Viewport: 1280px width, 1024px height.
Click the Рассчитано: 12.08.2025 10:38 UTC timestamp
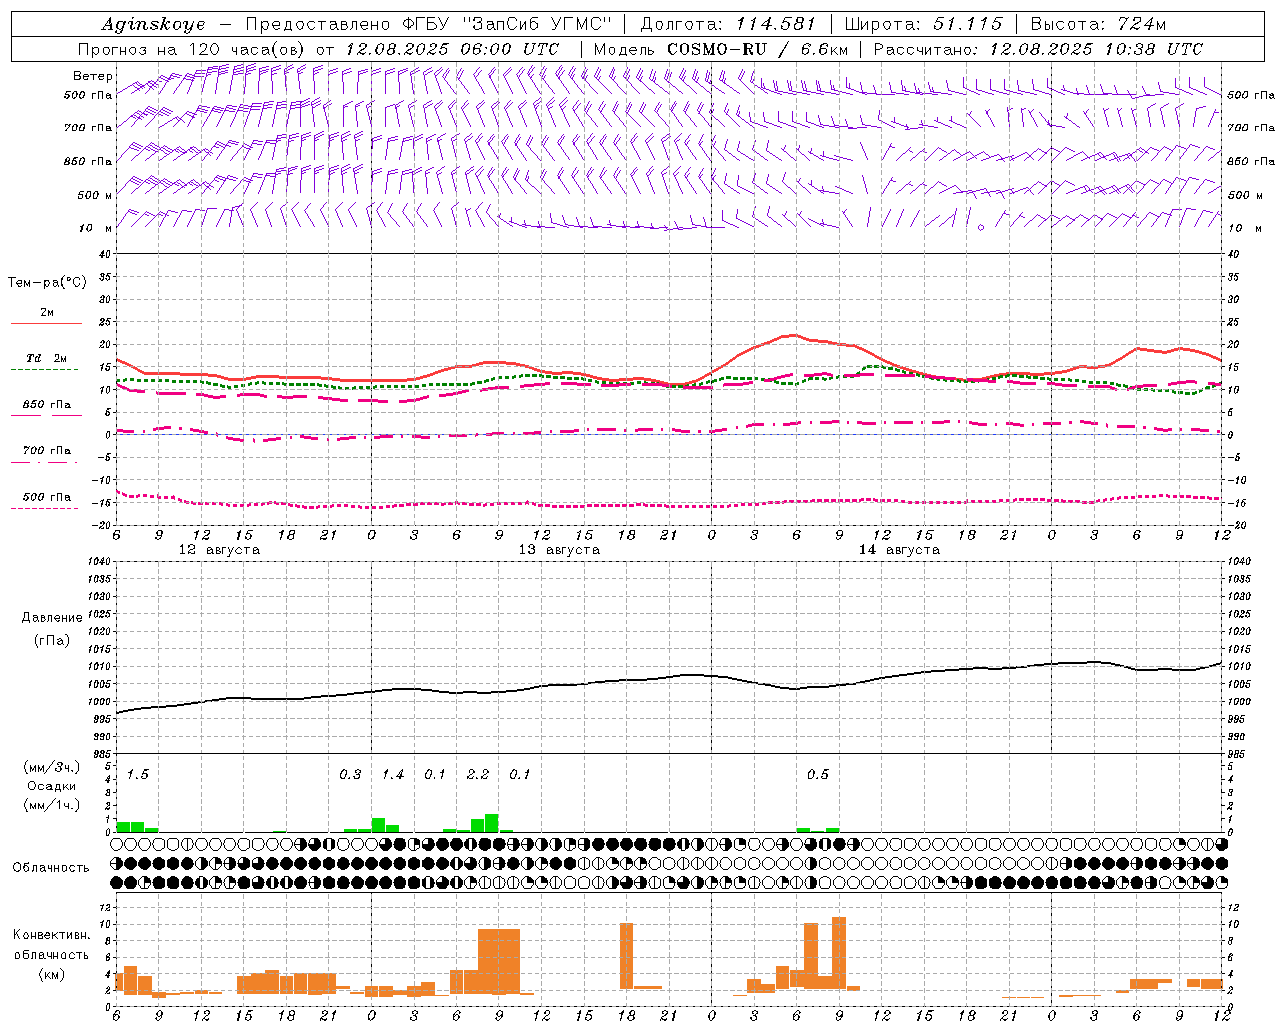(1038, 49)
